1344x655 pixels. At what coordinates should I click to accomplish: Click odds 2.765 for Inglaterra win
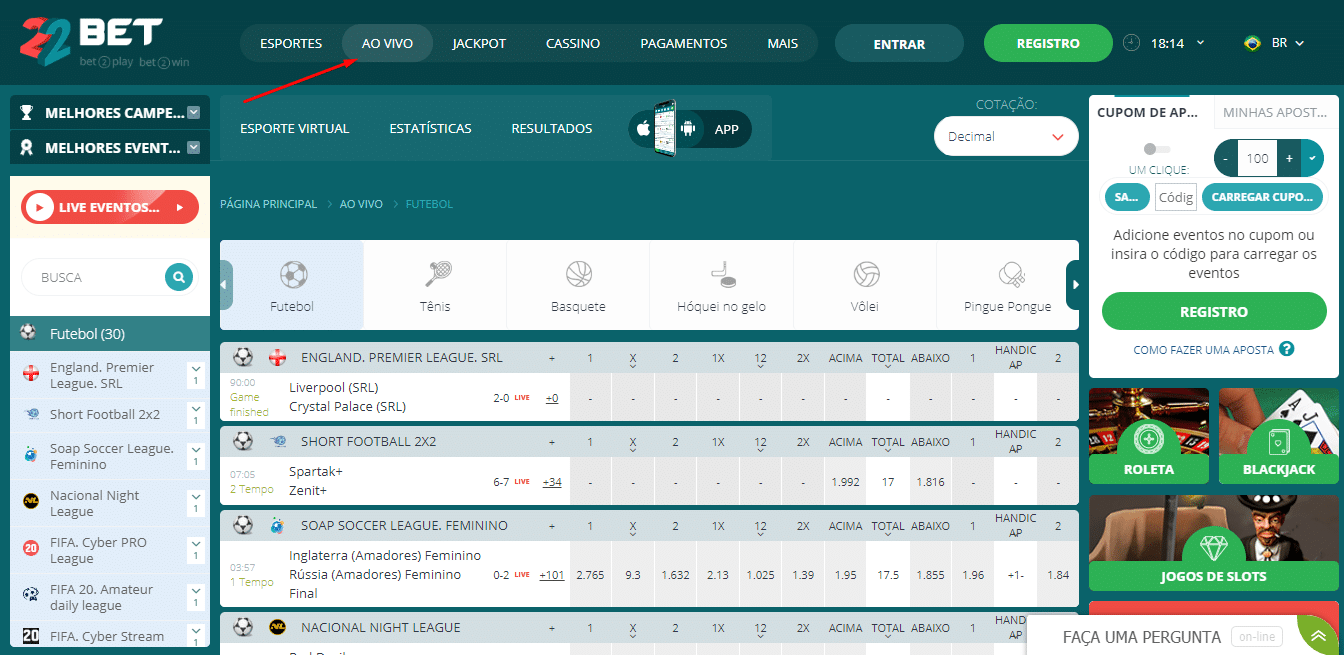[590, 575]
